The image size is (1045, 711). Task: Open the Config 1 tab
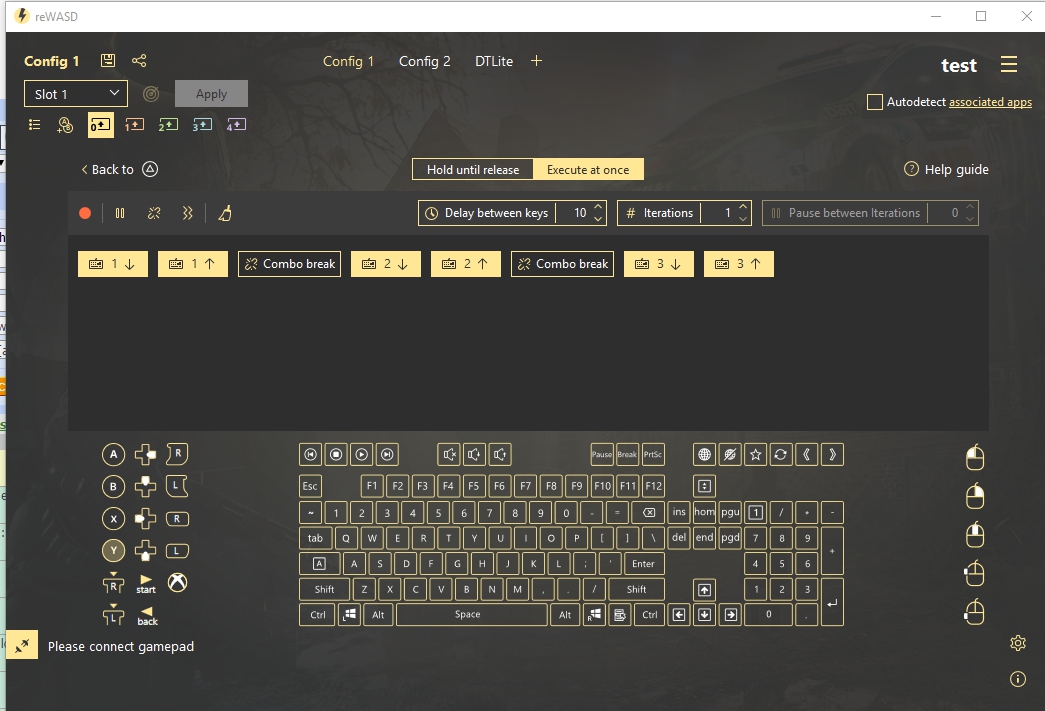point(348,61)
